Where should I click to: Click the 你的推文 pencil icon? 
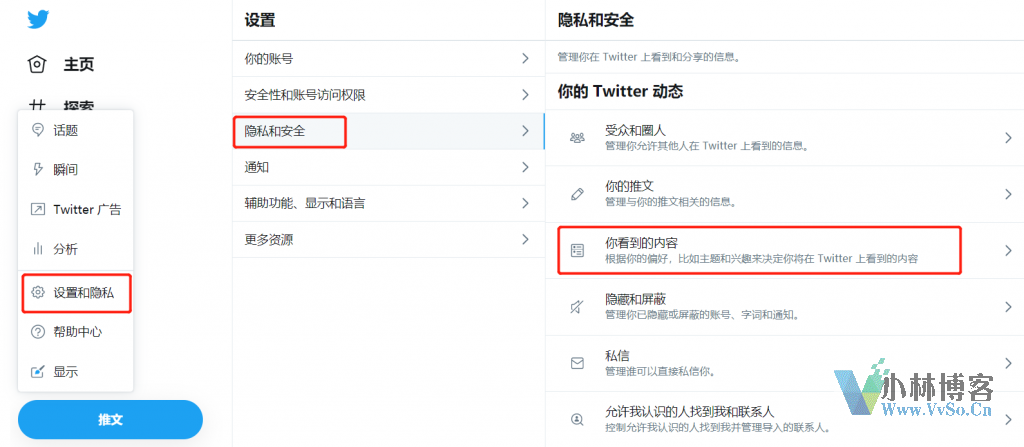577,194
